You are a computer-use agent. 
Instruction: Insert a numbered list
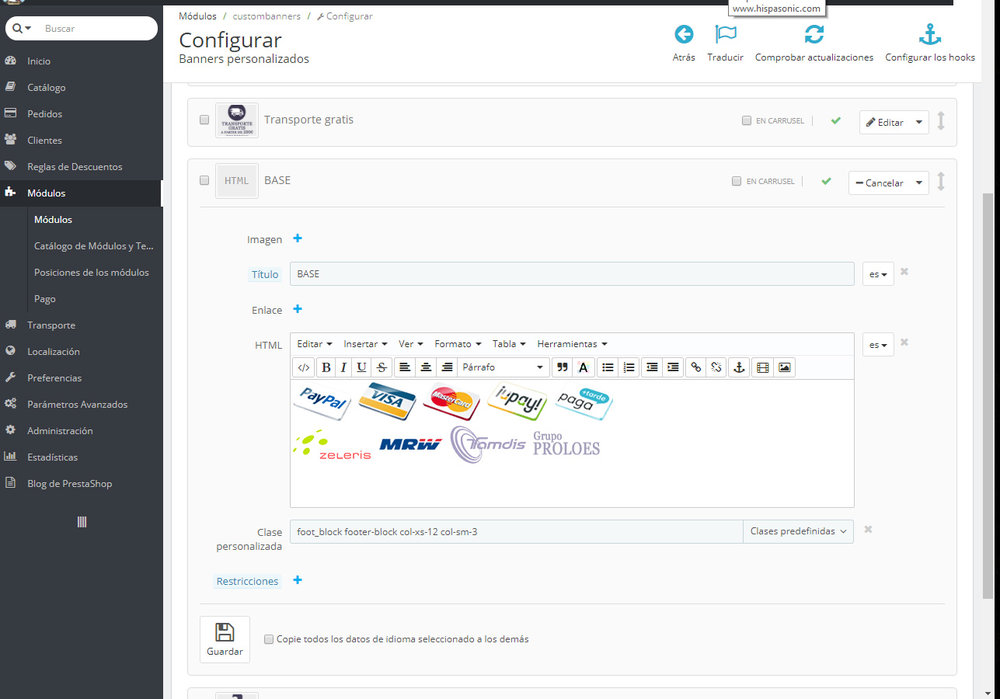pos(629,367)
